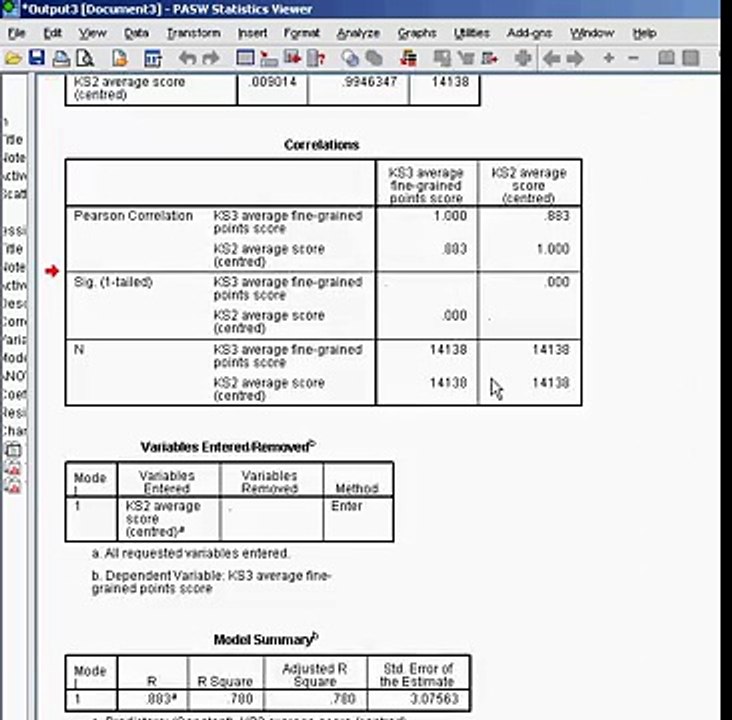This screenshot has height=720, width=732.
Task: Select the Correlations table title
Action: pyautogui.click(x=322, y=145)
